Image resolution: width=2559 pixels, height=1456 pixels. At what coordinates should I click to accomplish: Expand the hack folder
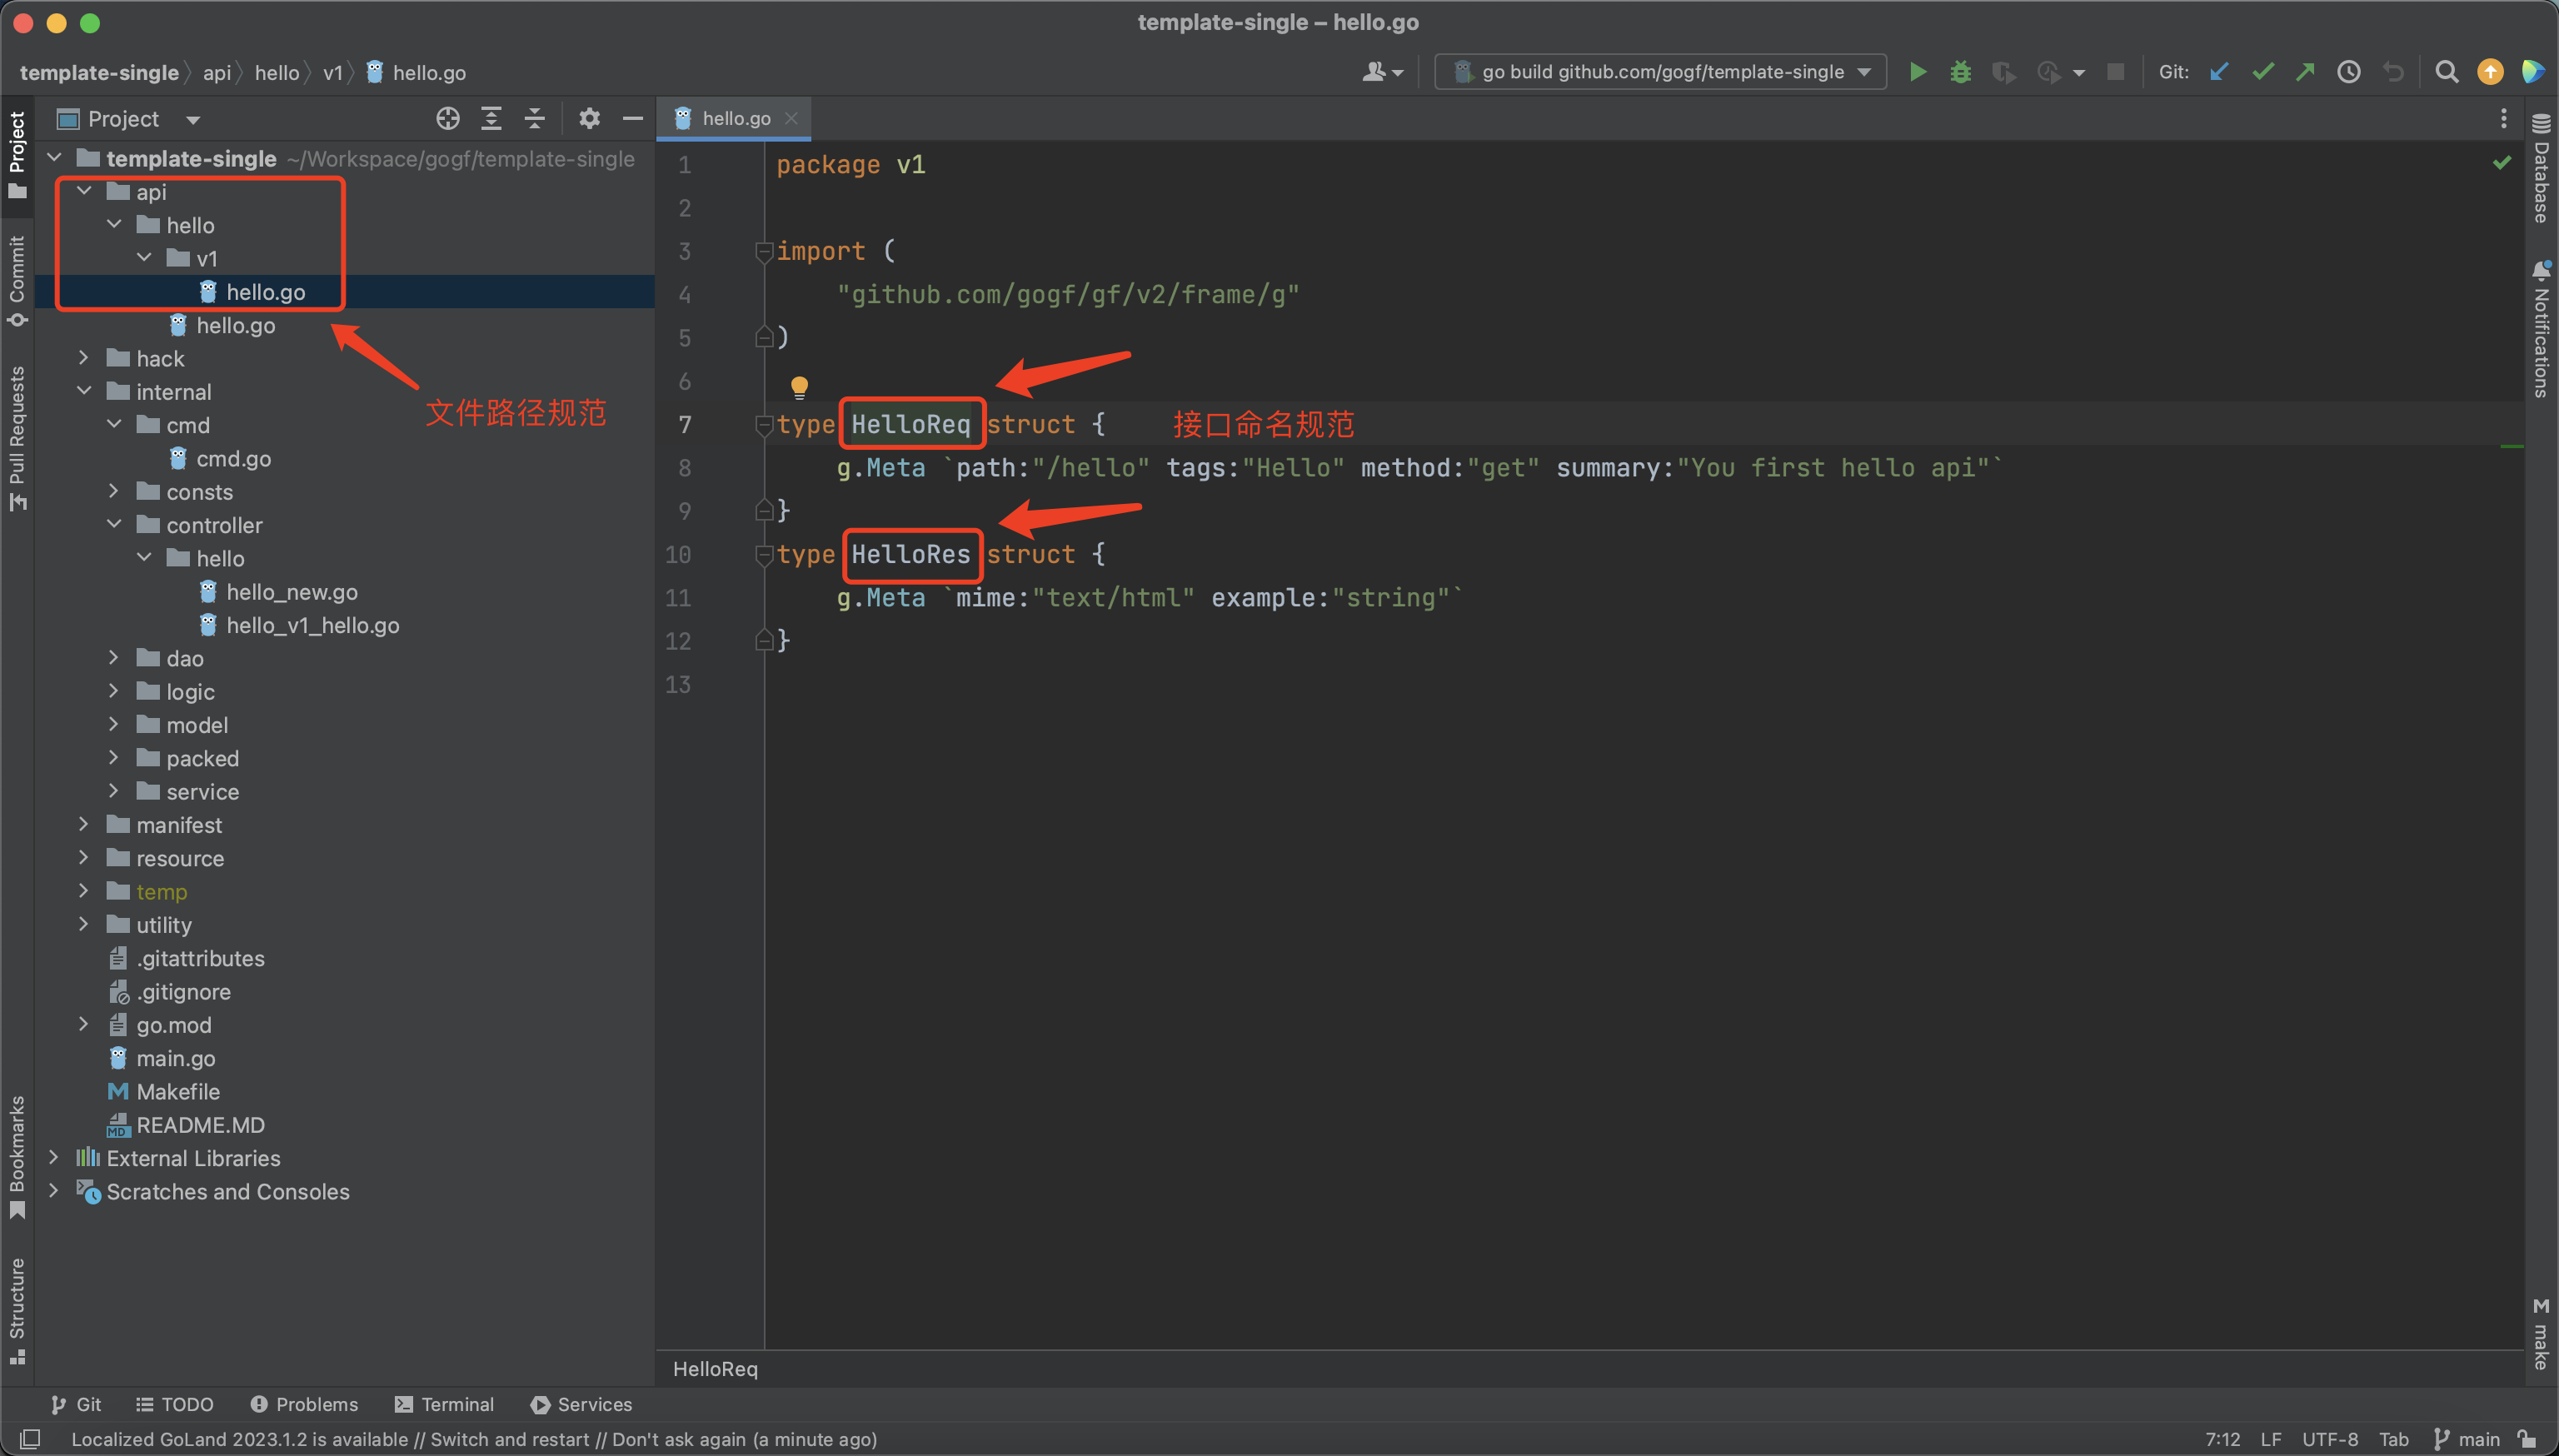click(x=84, y=358)
